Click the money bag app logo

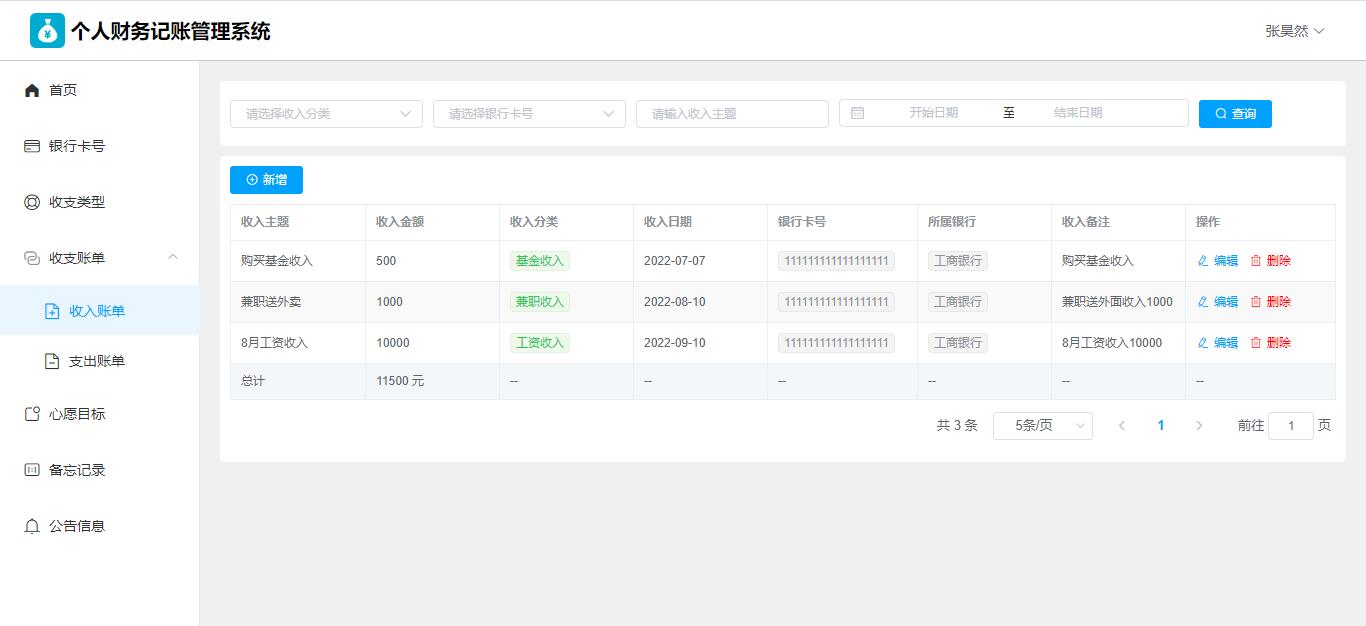pos(47,31)
